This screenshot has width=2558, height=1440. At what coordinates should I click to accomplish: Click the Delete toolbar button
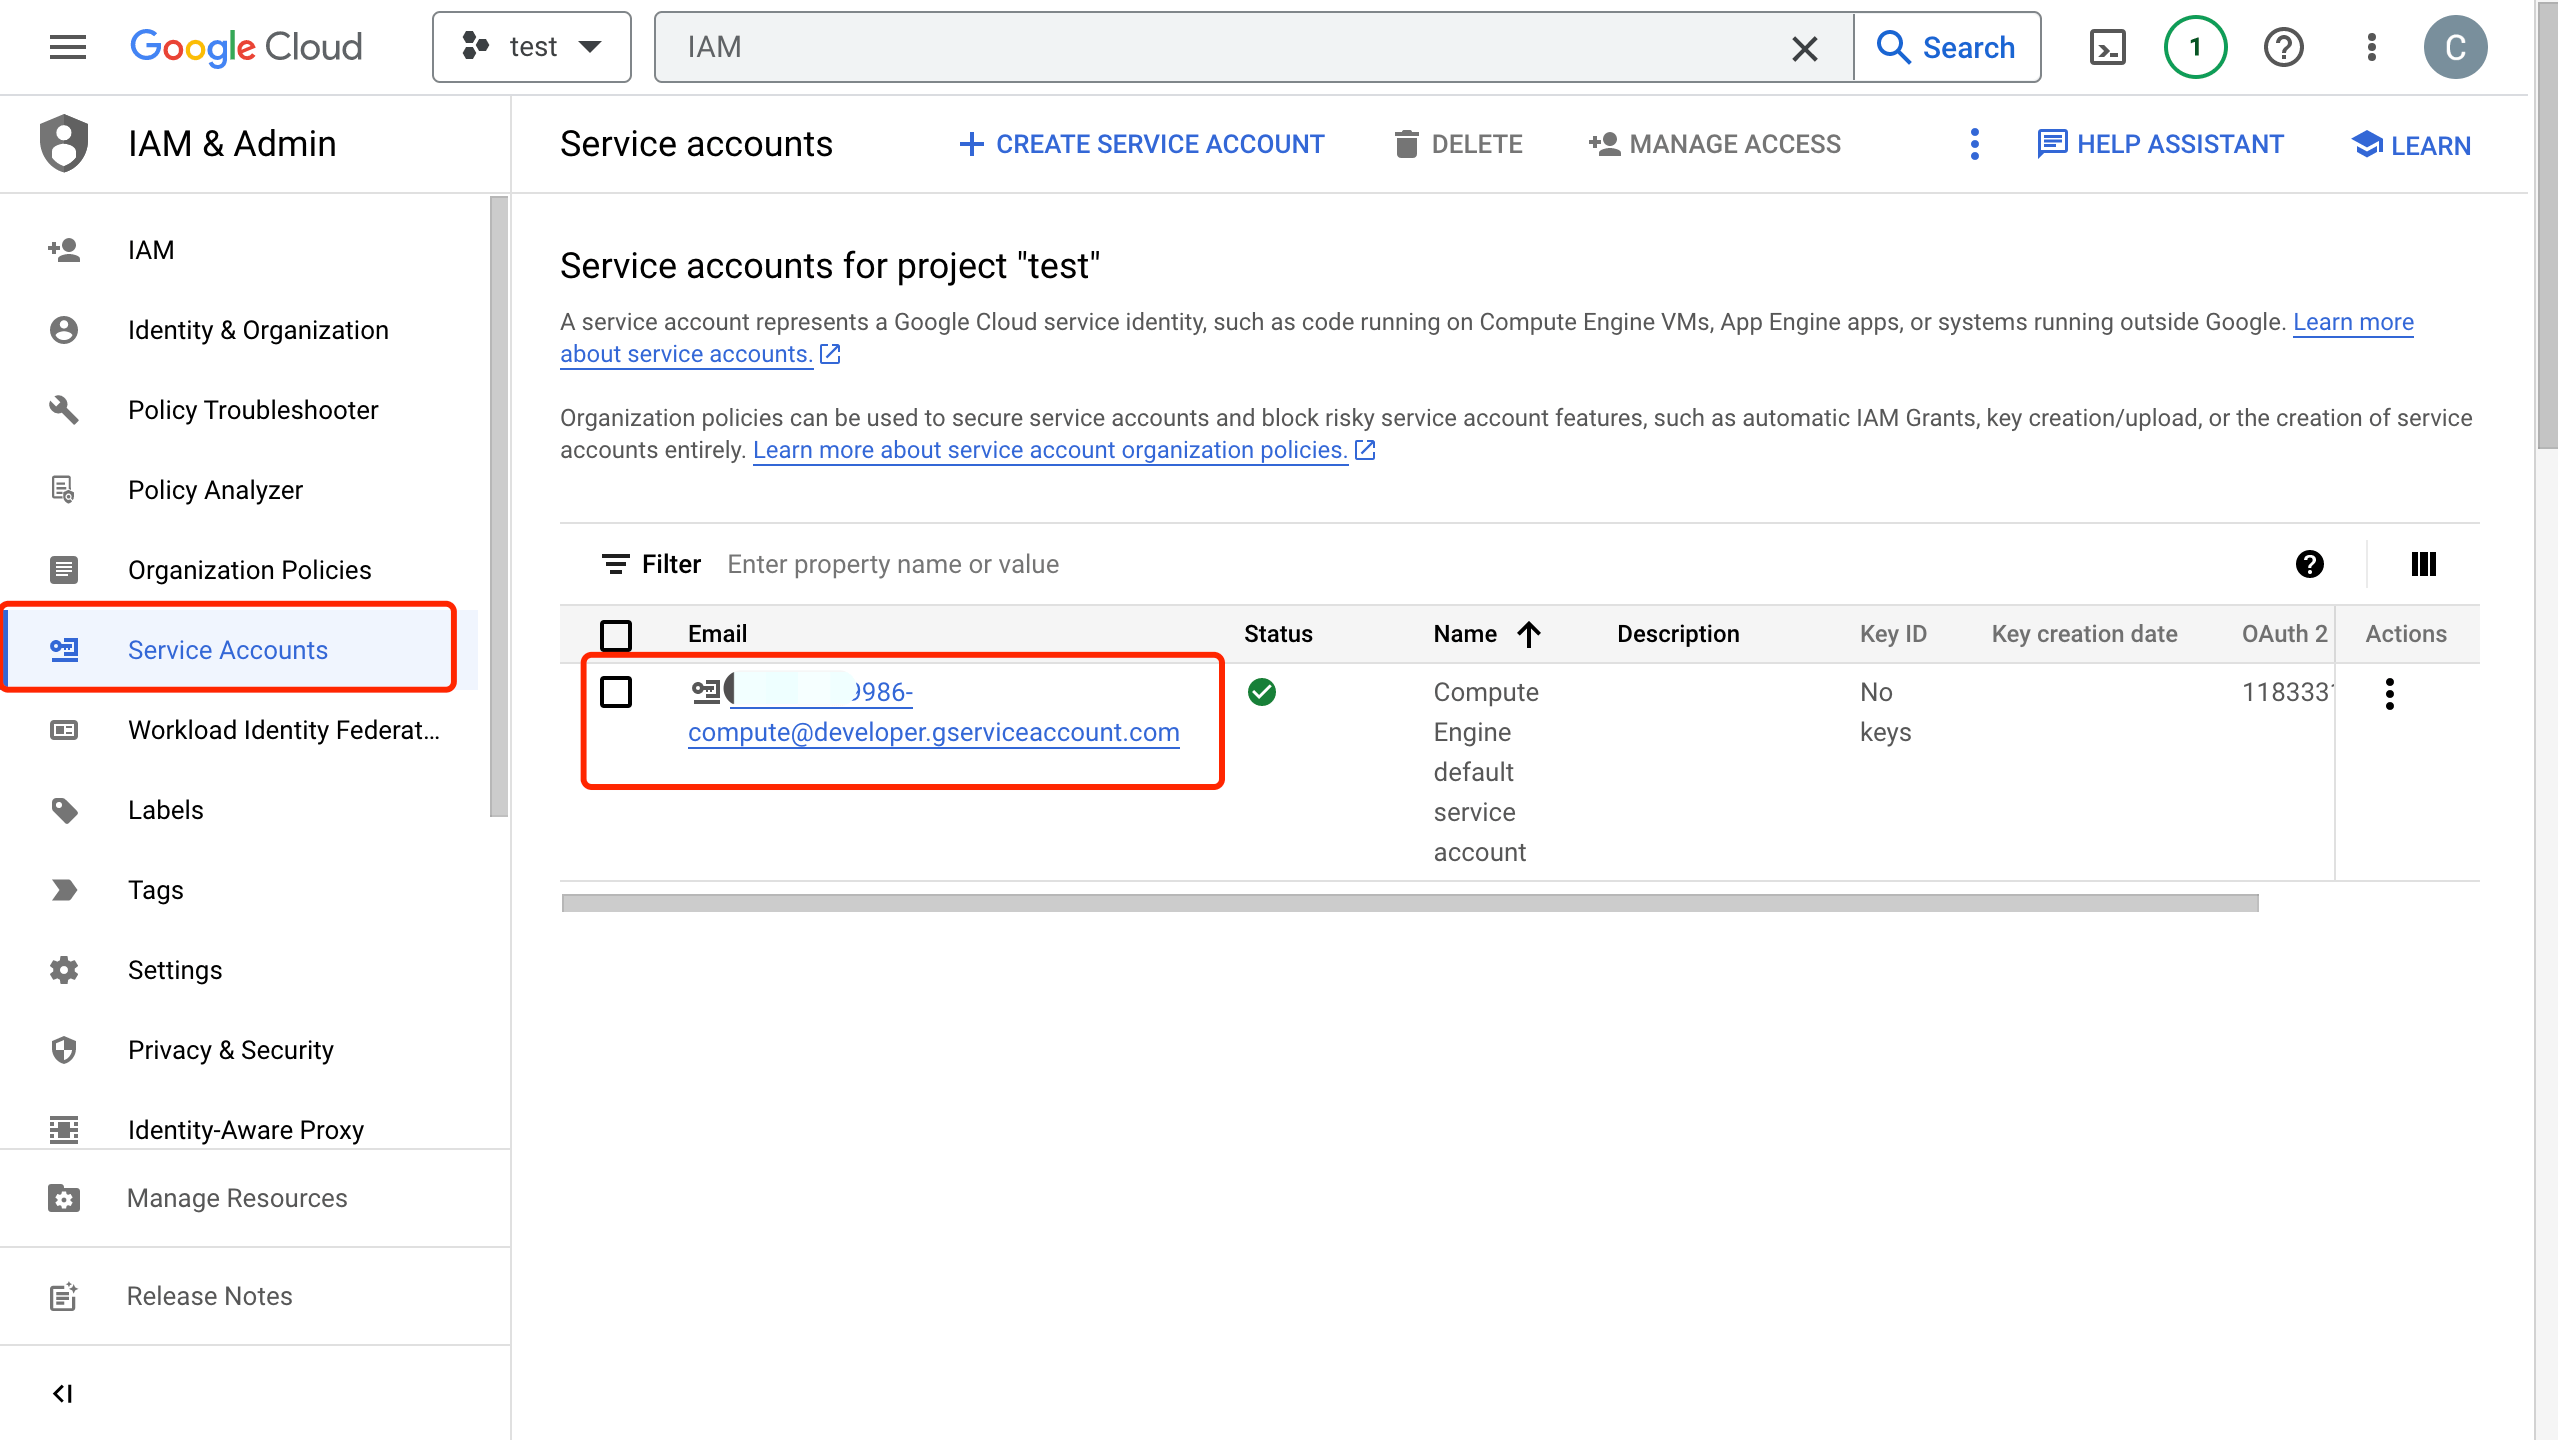click(x=1458, y=144)
